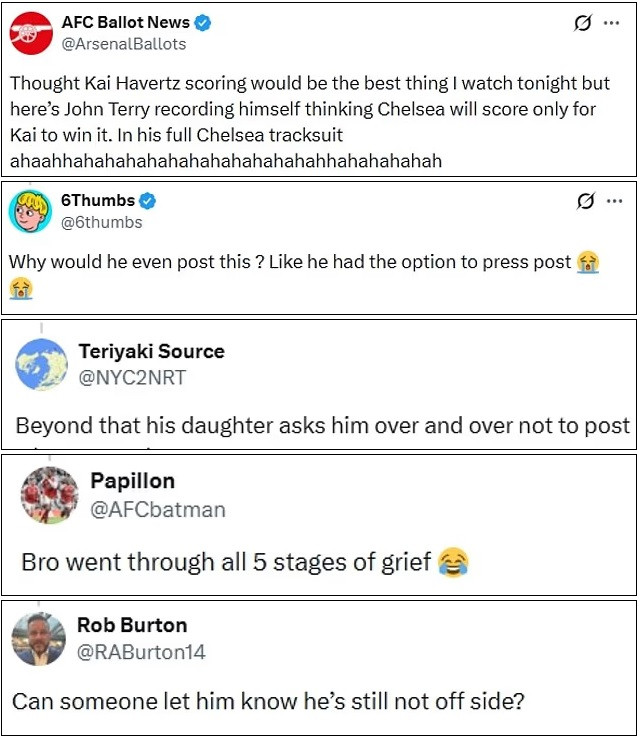Screen dimensions: 640x741
Task: Click the Rob Burton profile avatar
Action: pyautogui.click(x=39, y=638)
